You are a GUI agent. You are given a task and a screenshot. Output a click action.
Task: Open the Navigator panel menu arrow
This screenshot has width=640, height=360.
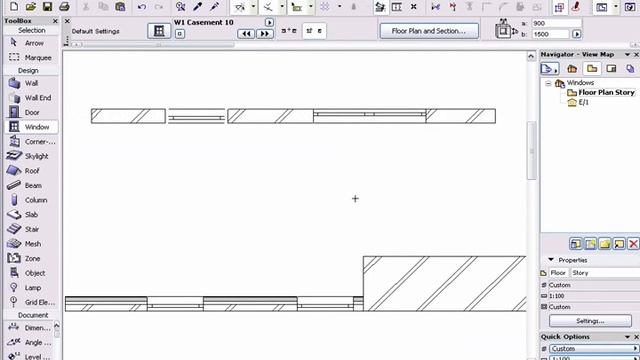(x=627, y=54)
